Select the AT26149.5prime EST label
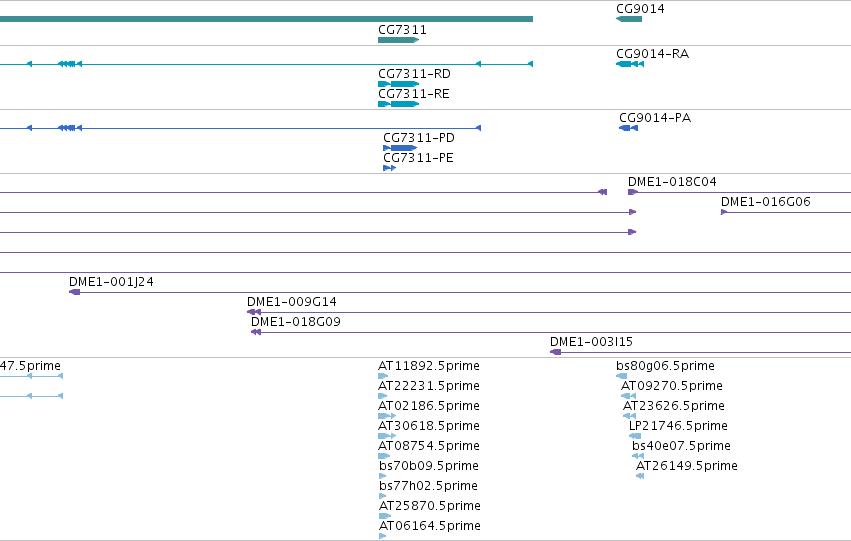The width and height of the screenshot is (851, 541). 687,466
